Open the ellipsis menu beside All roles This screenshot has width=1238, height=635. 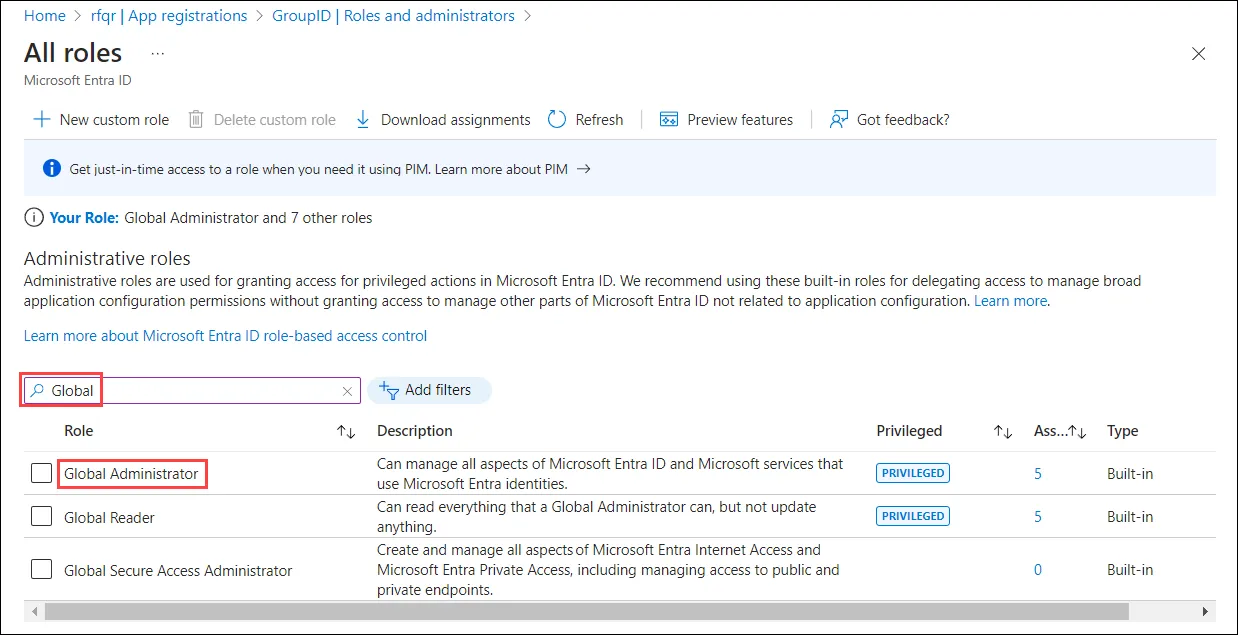click(x=157, y=53)
